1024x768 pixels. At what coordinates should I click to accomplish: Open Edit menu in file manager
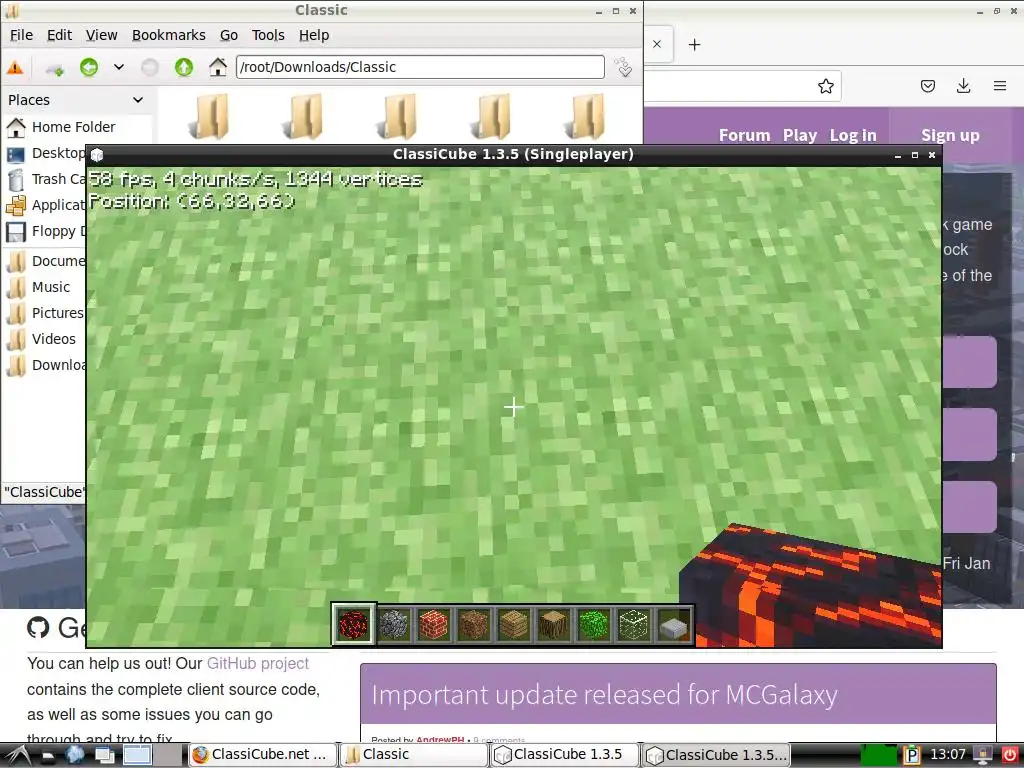[x=59, y=35]
